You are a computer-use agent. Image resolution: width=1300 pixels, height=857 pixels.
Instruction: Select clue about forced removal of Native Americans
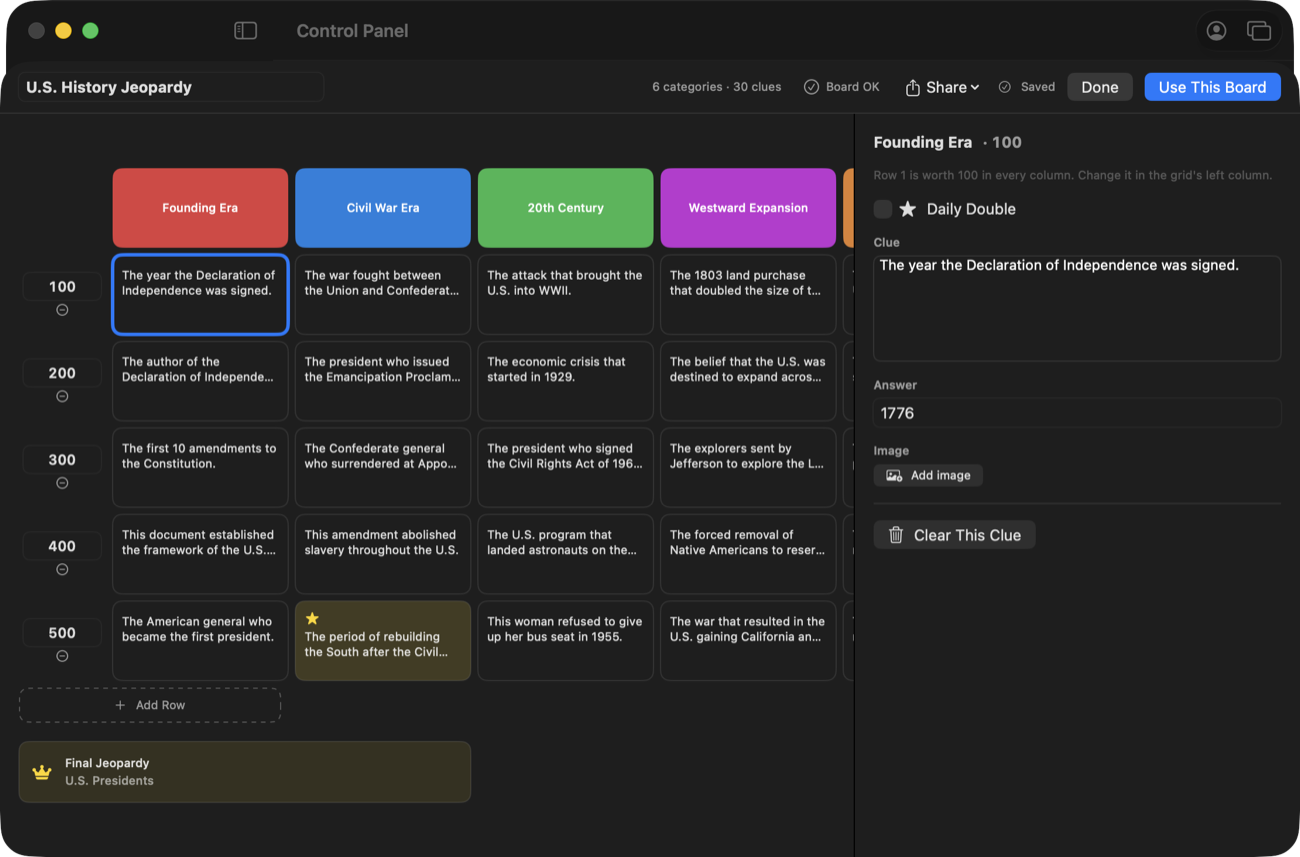748,554
